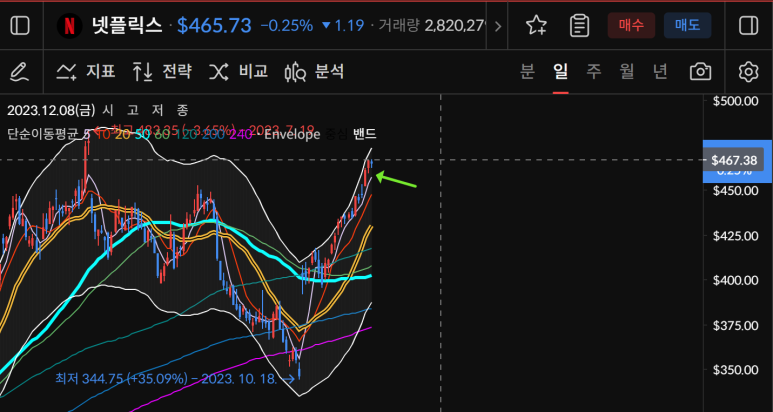
Task: Click the 매수 buy button
Action: 632,26
